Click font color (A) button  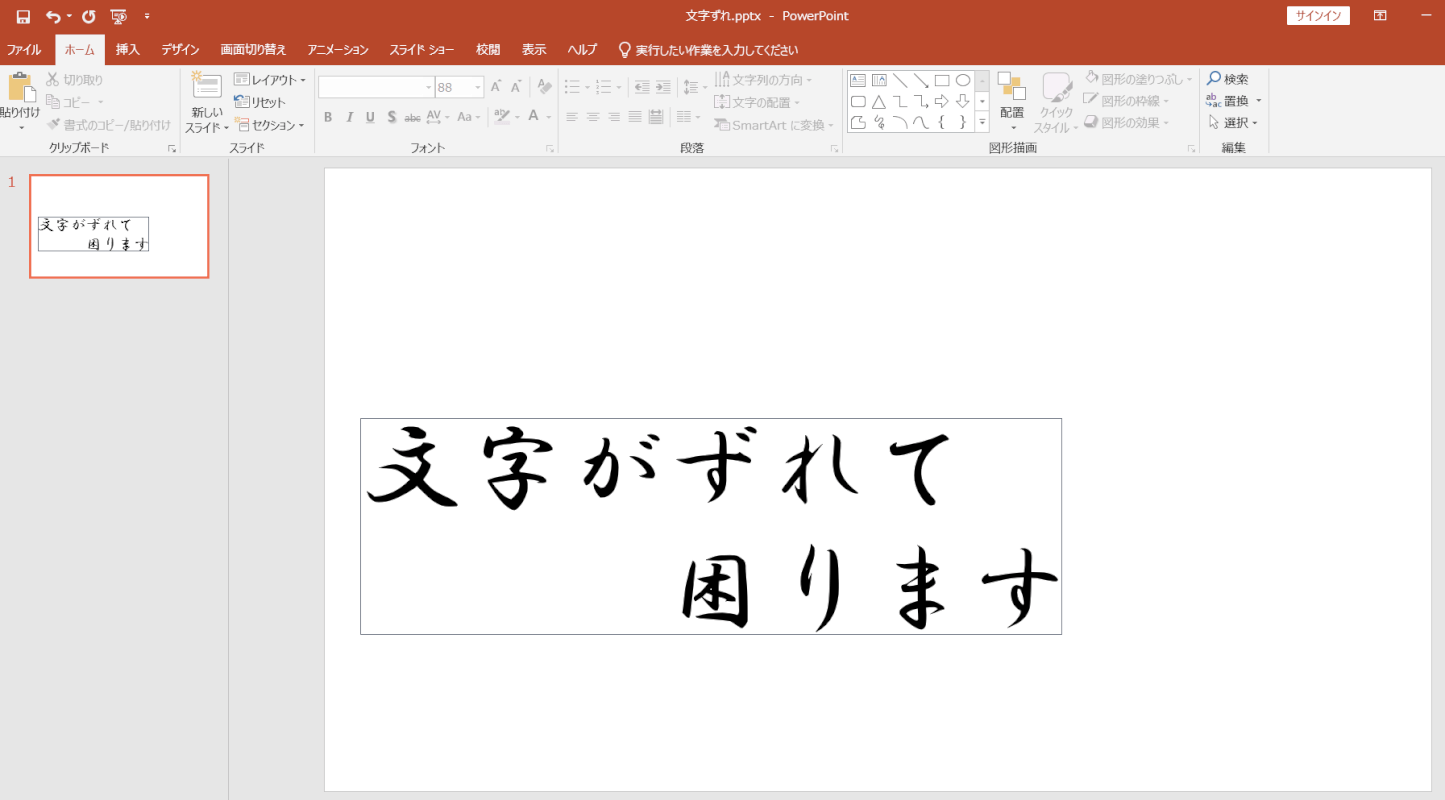click(x=534, y=117)
